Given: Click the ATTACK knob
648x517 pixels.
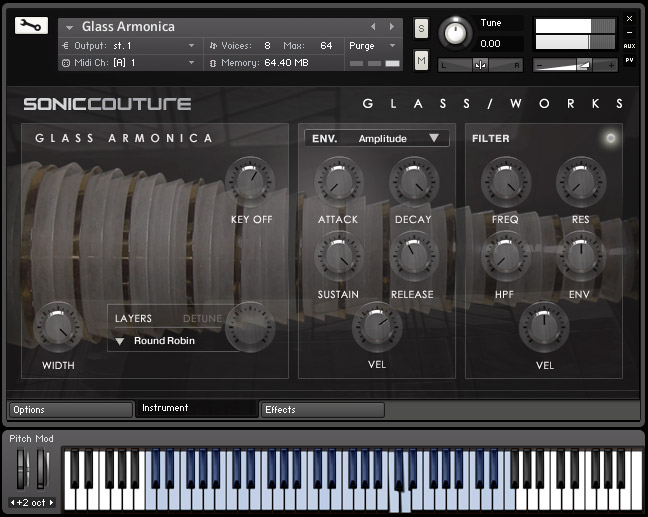Looking at the screenshot, I should (339, 182).
